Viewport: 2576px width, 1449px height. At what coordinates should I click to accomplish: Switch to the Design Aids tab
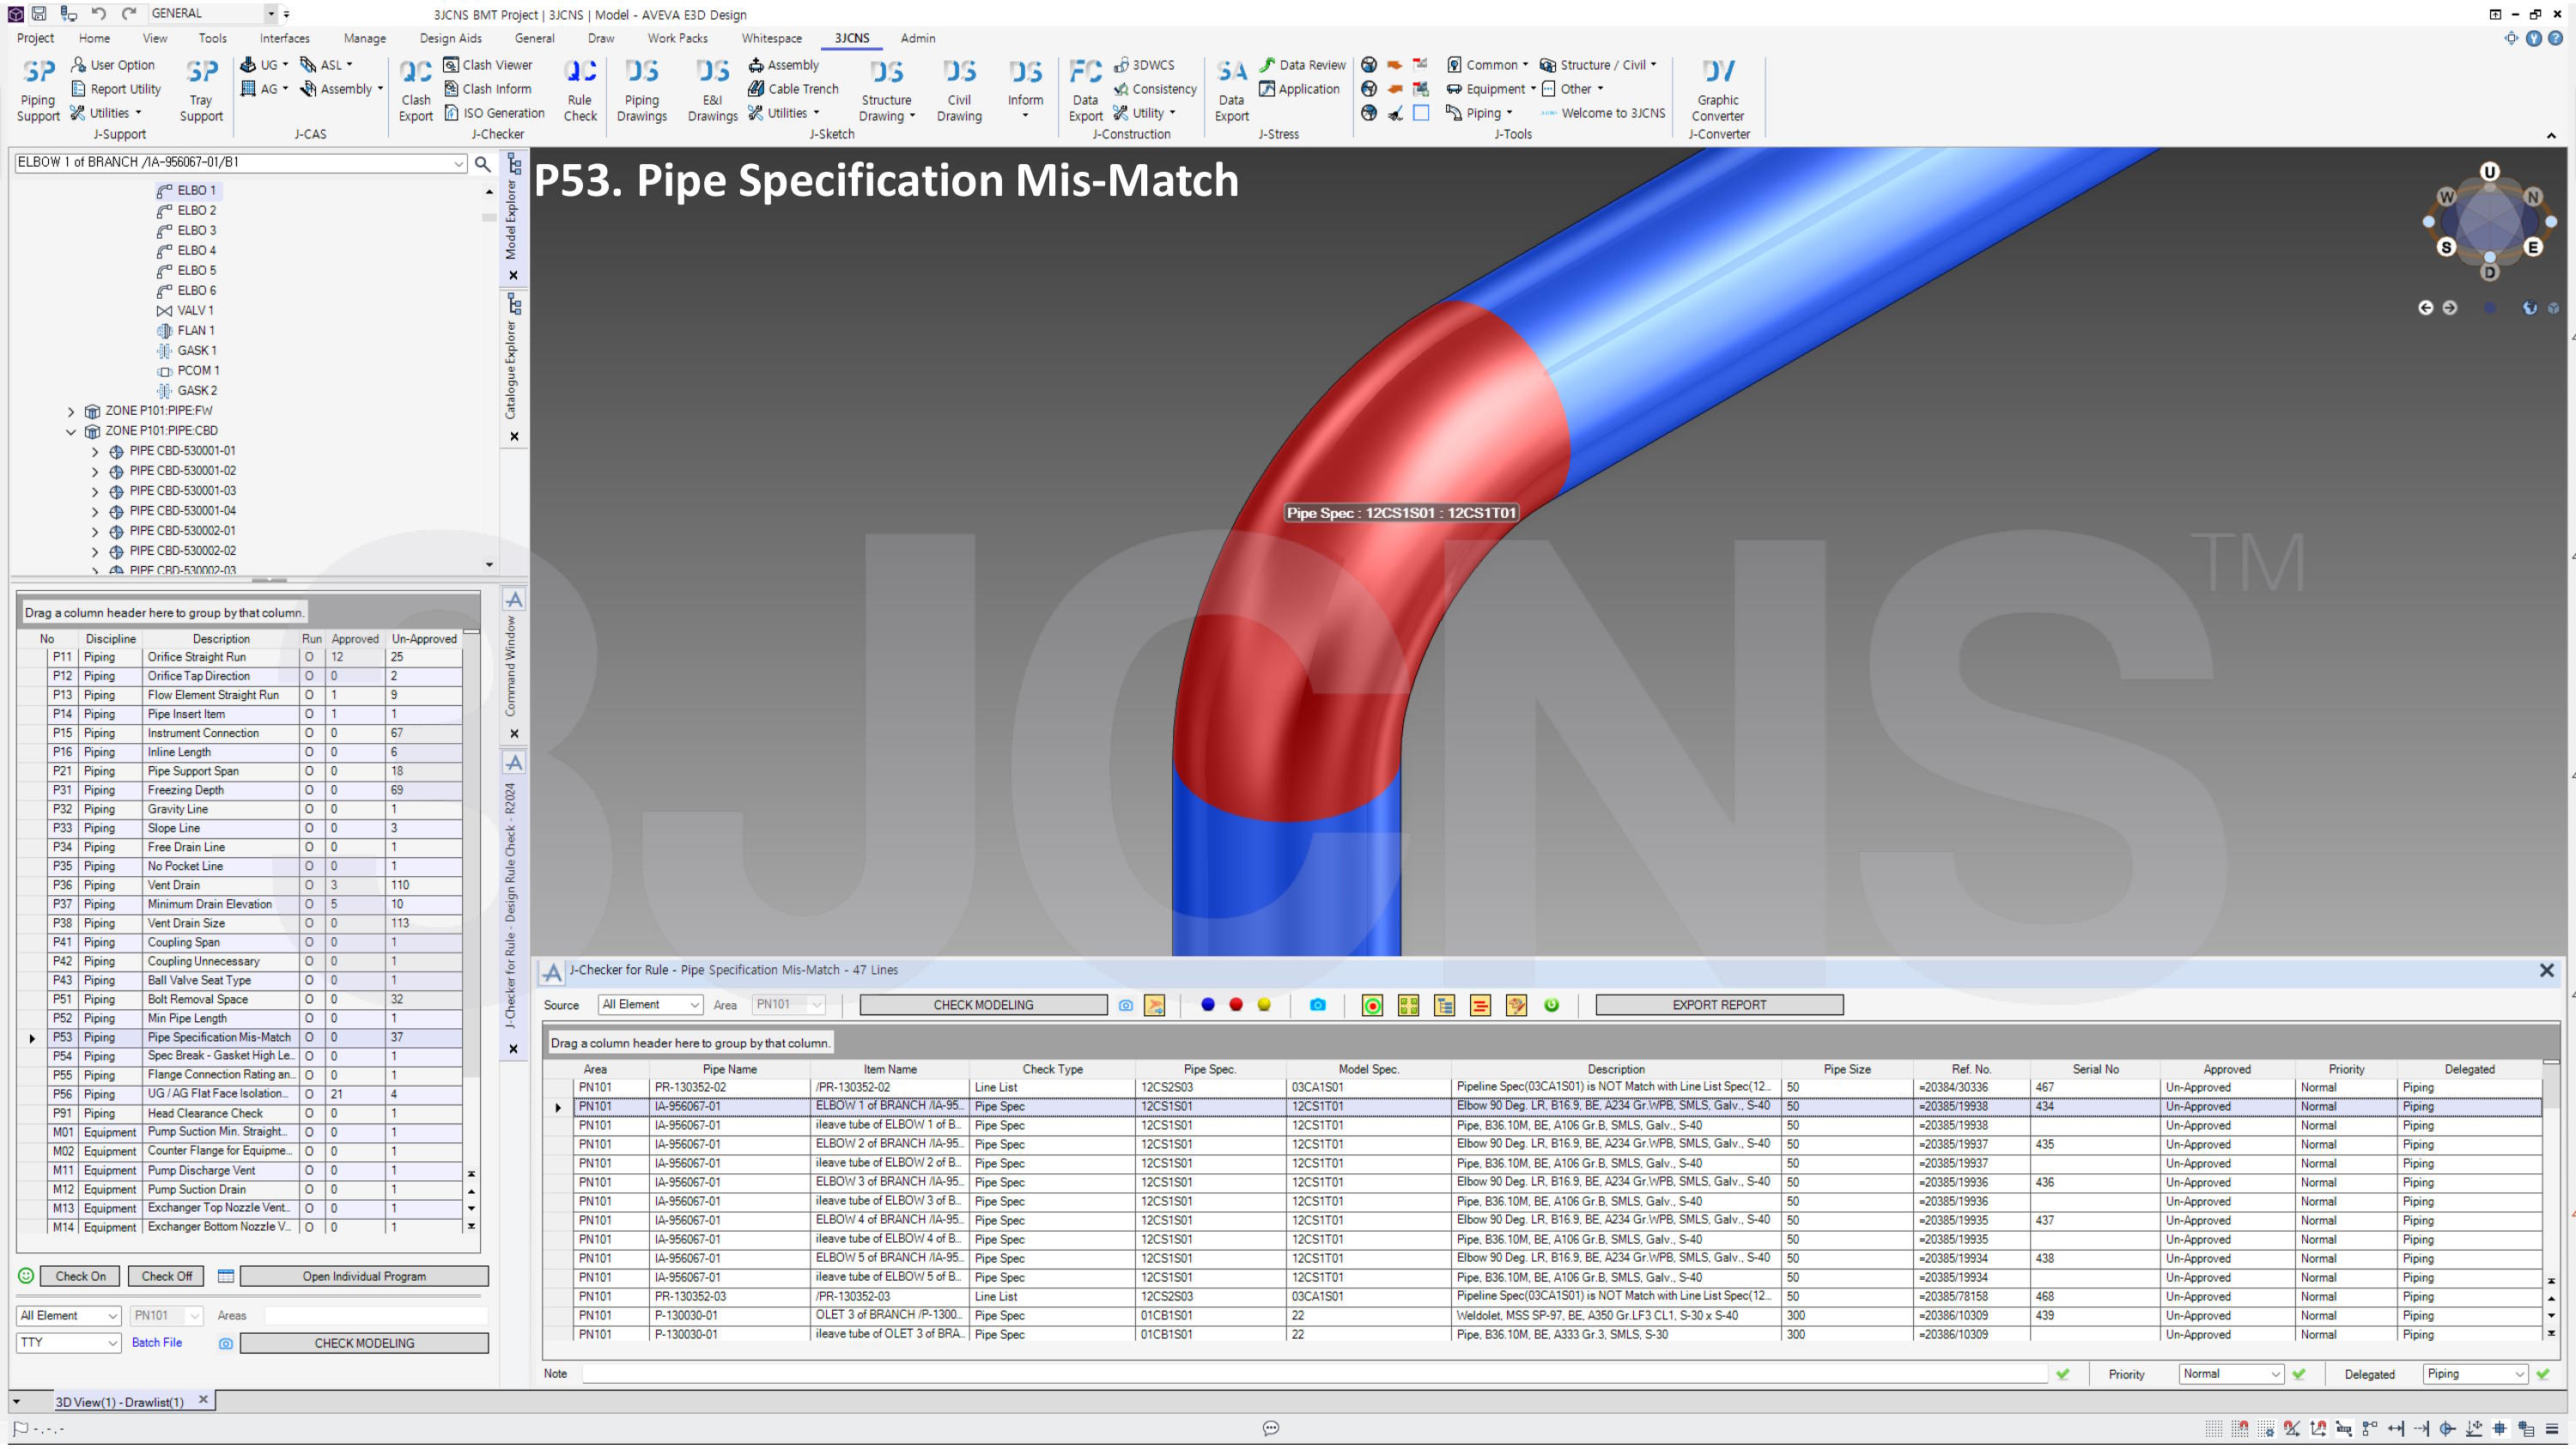[450, 38]
